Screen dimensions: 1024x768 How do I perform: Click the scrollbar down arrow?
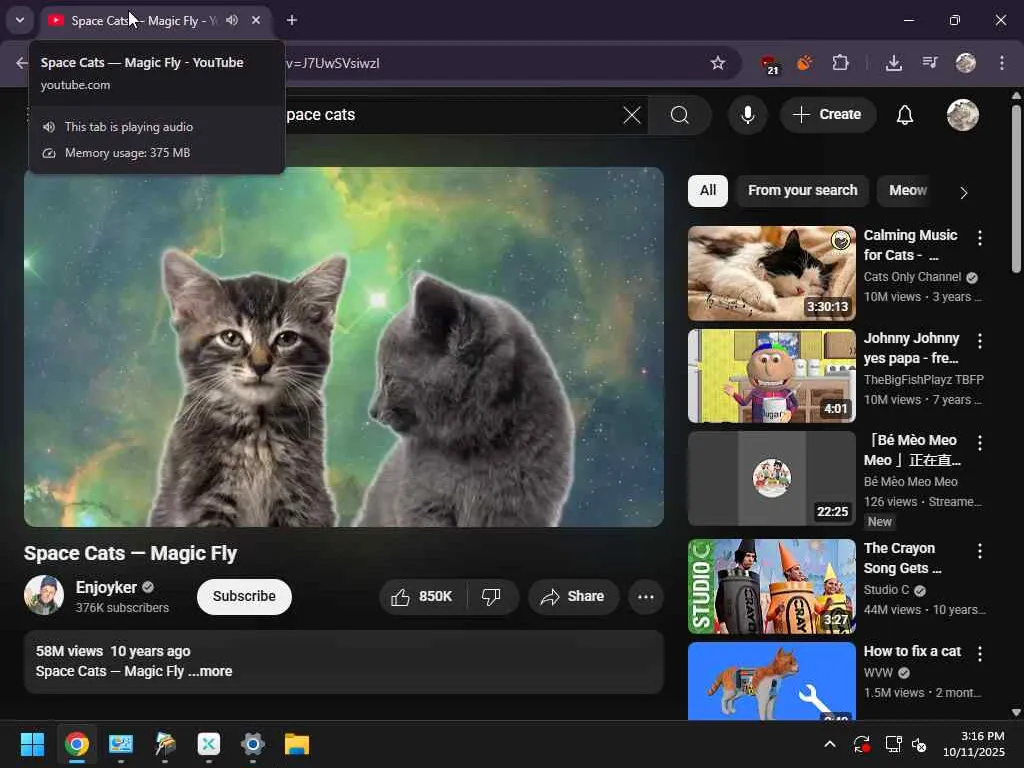coord(1016,712)
